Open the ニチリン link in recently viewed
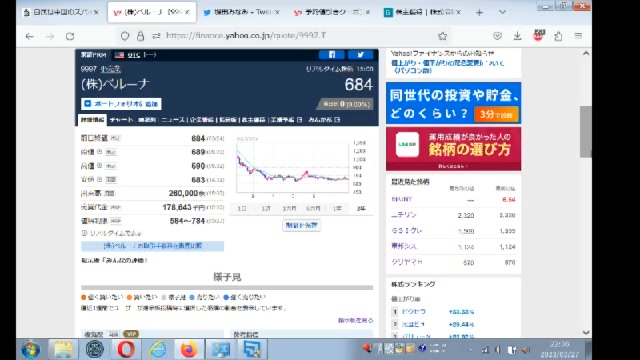The image size is (640, 360). point(404,215)
